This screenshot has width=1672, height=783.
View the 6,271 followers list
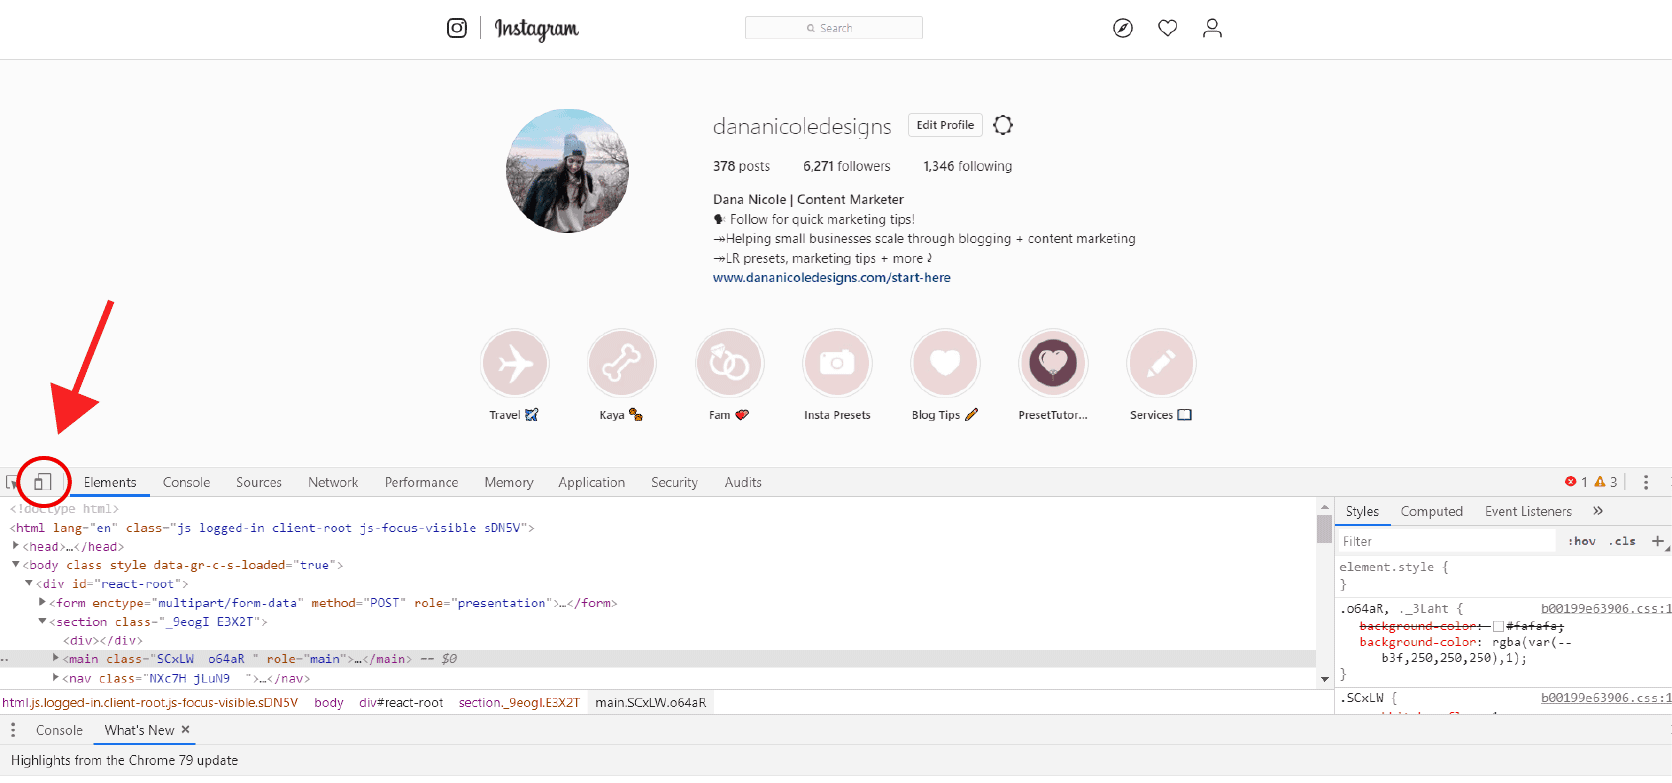tap(847, 166)
